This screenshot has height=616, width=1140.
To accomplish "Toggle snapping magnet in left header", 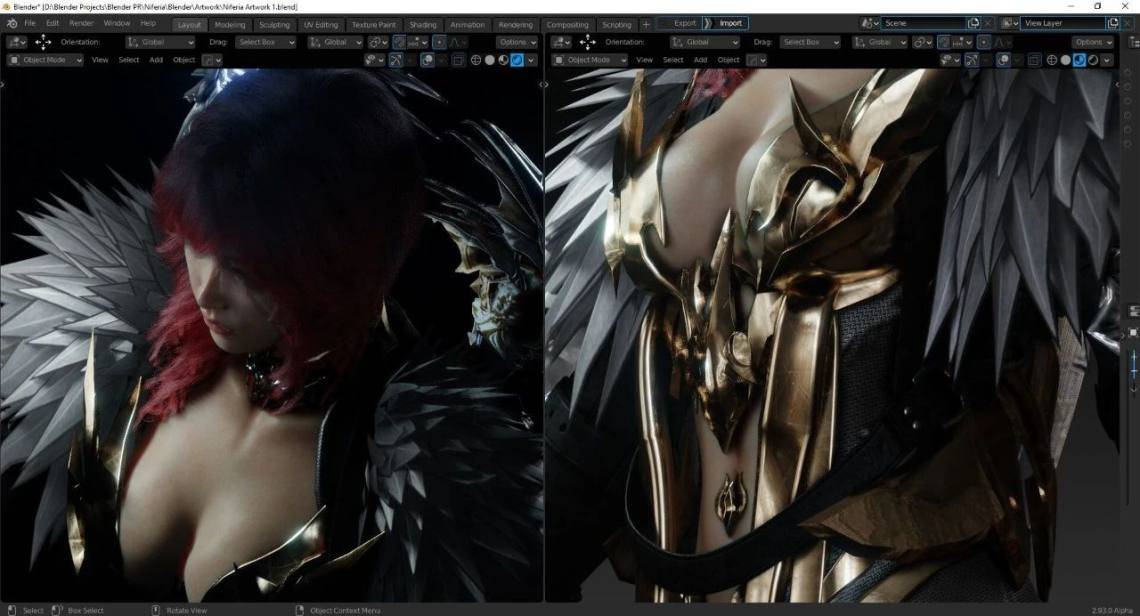I will pyautogui.click(x=398, y=42).
